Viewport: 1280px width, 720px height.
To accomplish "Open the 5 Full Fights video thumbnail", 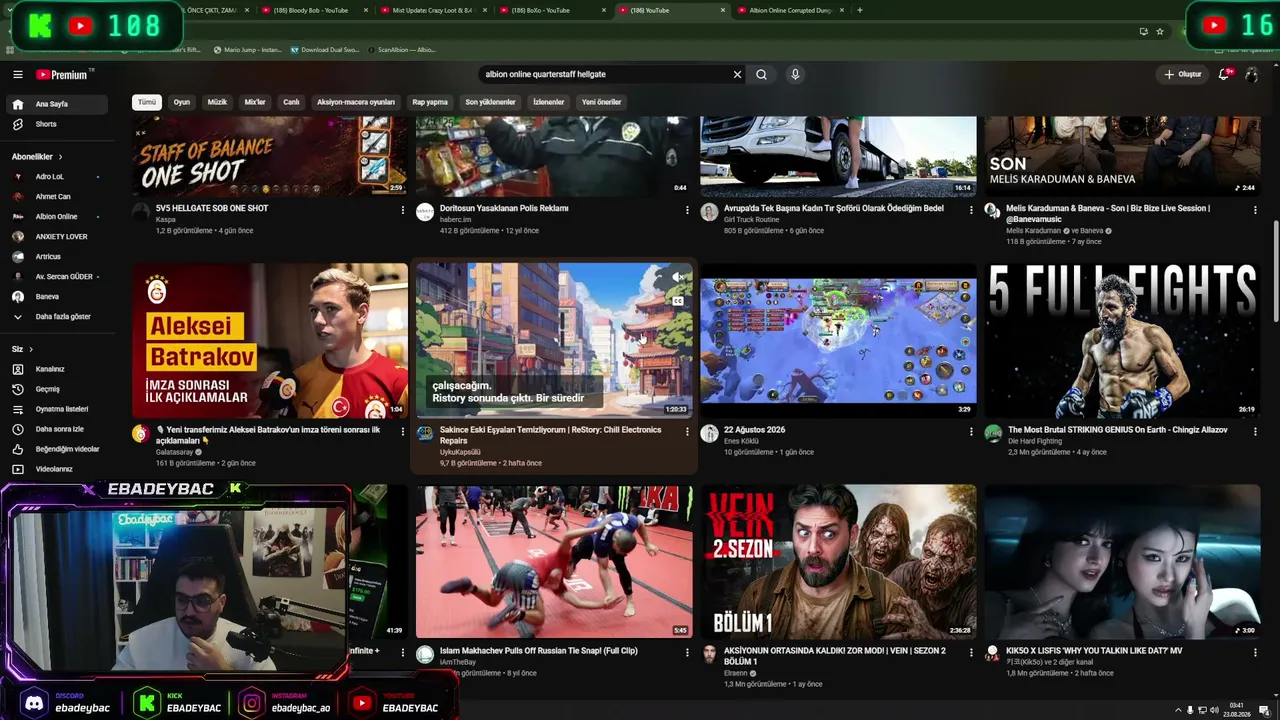I will [1122, 340].
